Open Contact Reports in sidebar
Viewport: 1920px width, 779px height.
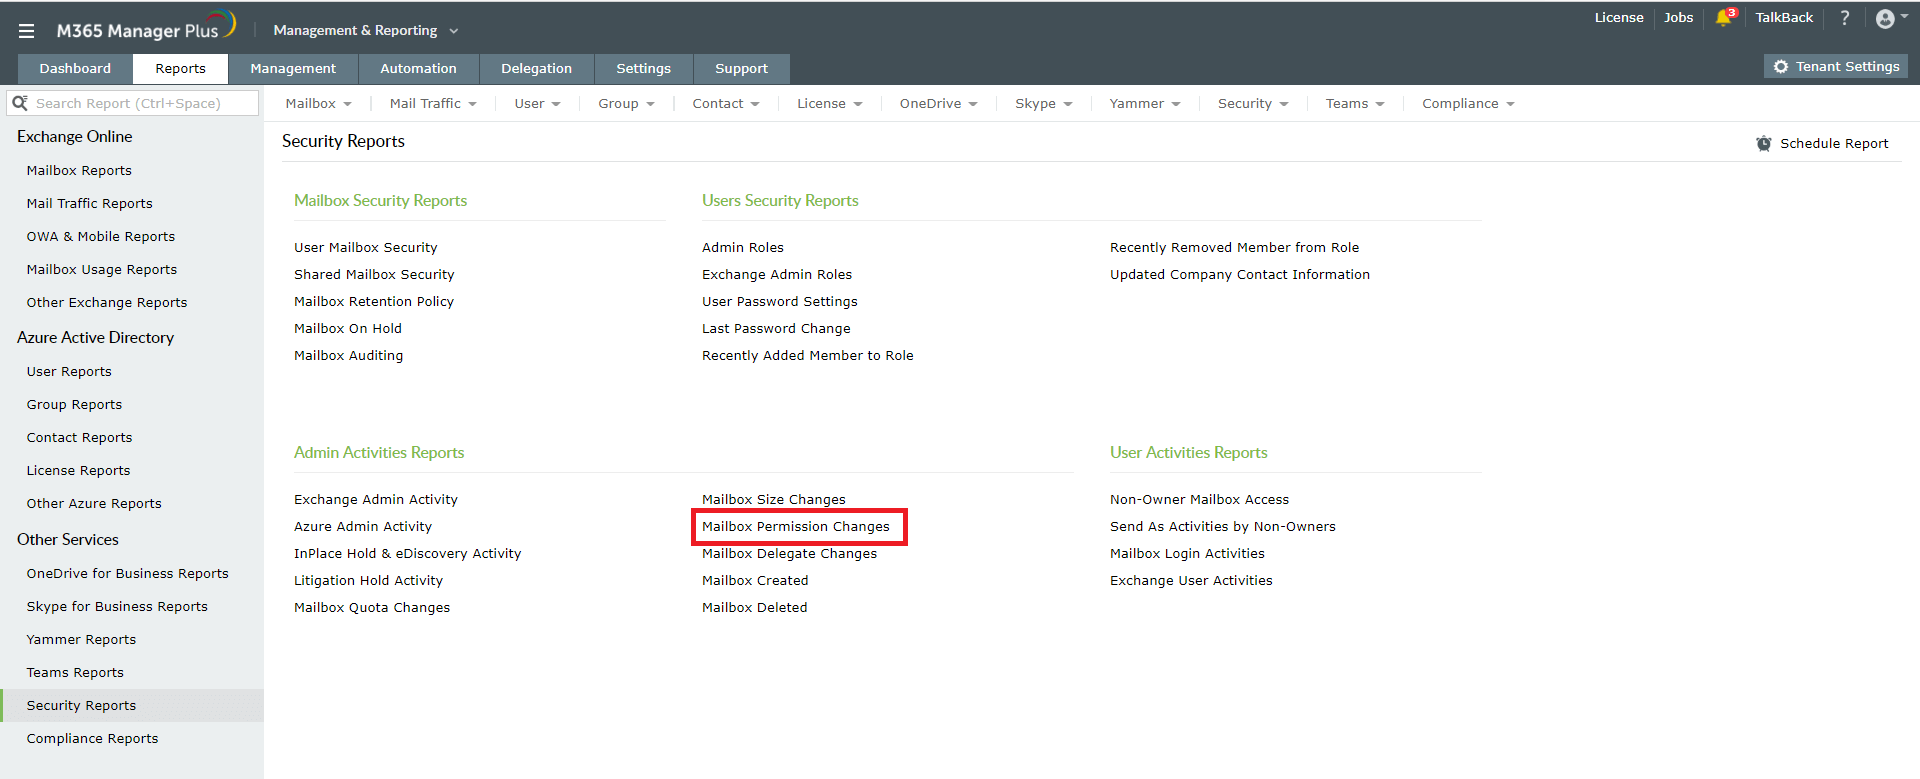tap(80, 438)
